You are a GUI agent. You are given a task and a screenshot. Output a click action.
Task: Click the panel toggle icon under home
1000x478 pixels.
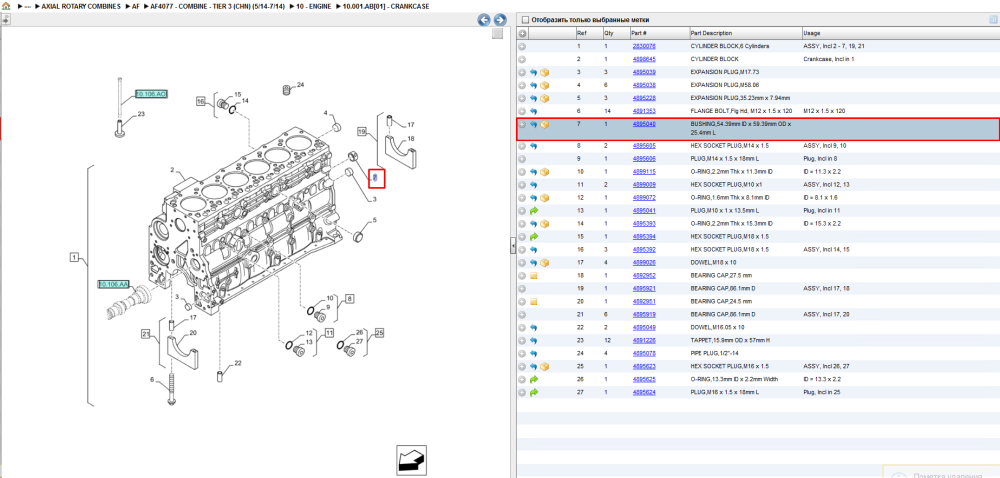click(5, 20)
